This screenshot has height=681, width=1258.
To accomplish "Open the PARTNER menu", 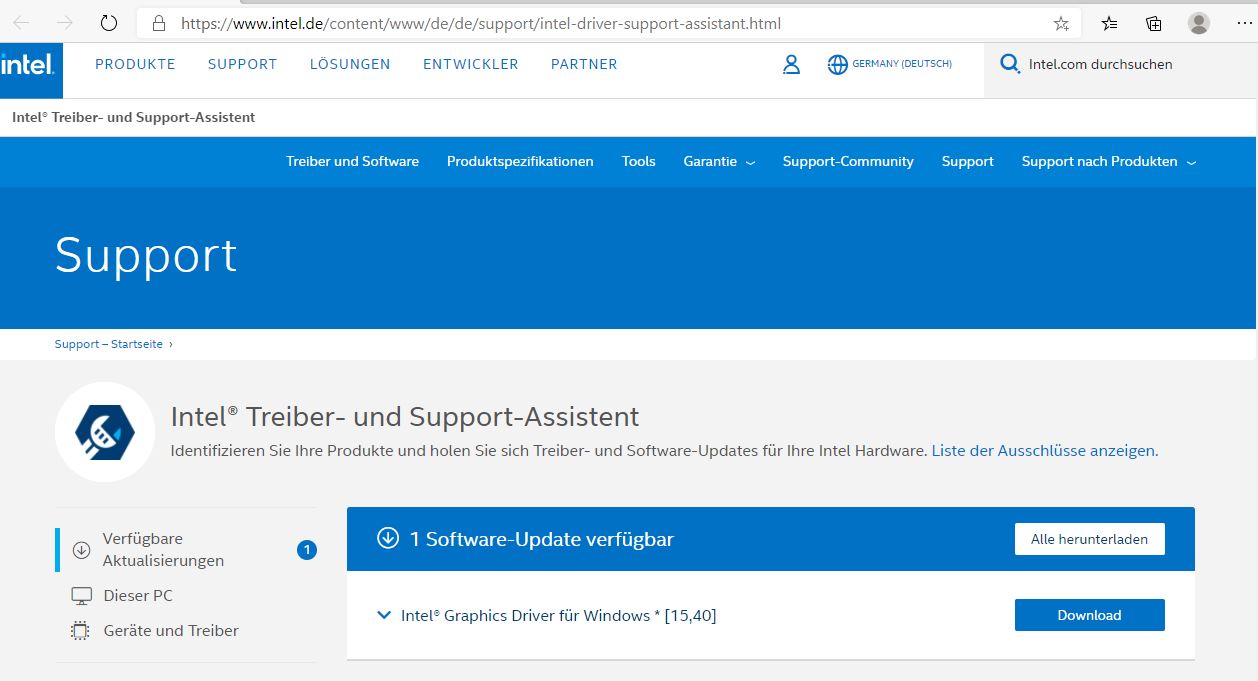I will (584, 64).
